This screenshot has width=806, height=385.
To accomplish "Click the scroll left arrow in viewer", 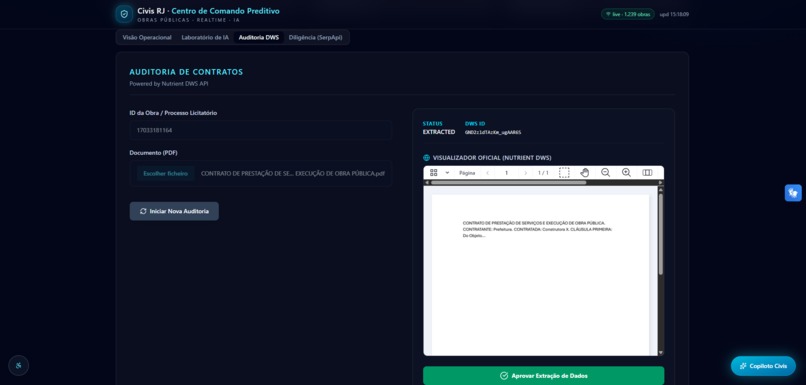I will pos(426,182).
